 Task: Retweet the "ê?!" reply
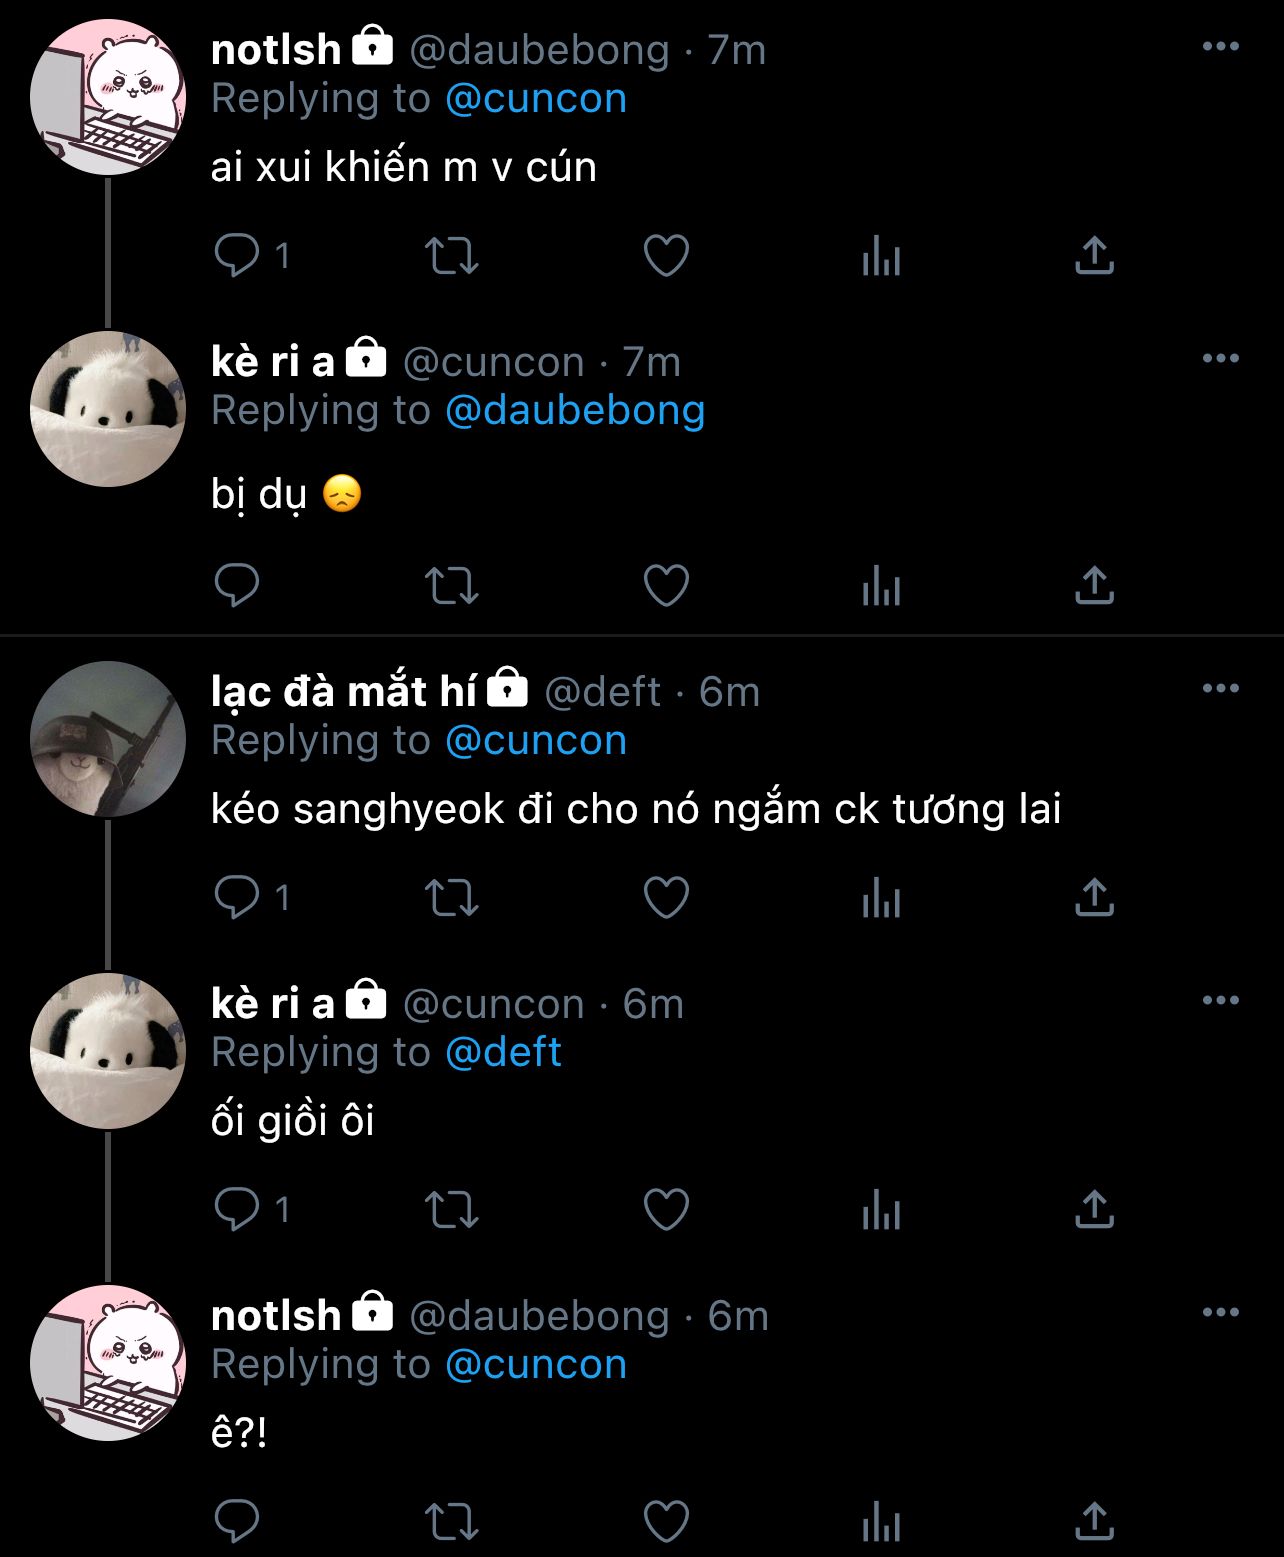tap(452, 1522)
